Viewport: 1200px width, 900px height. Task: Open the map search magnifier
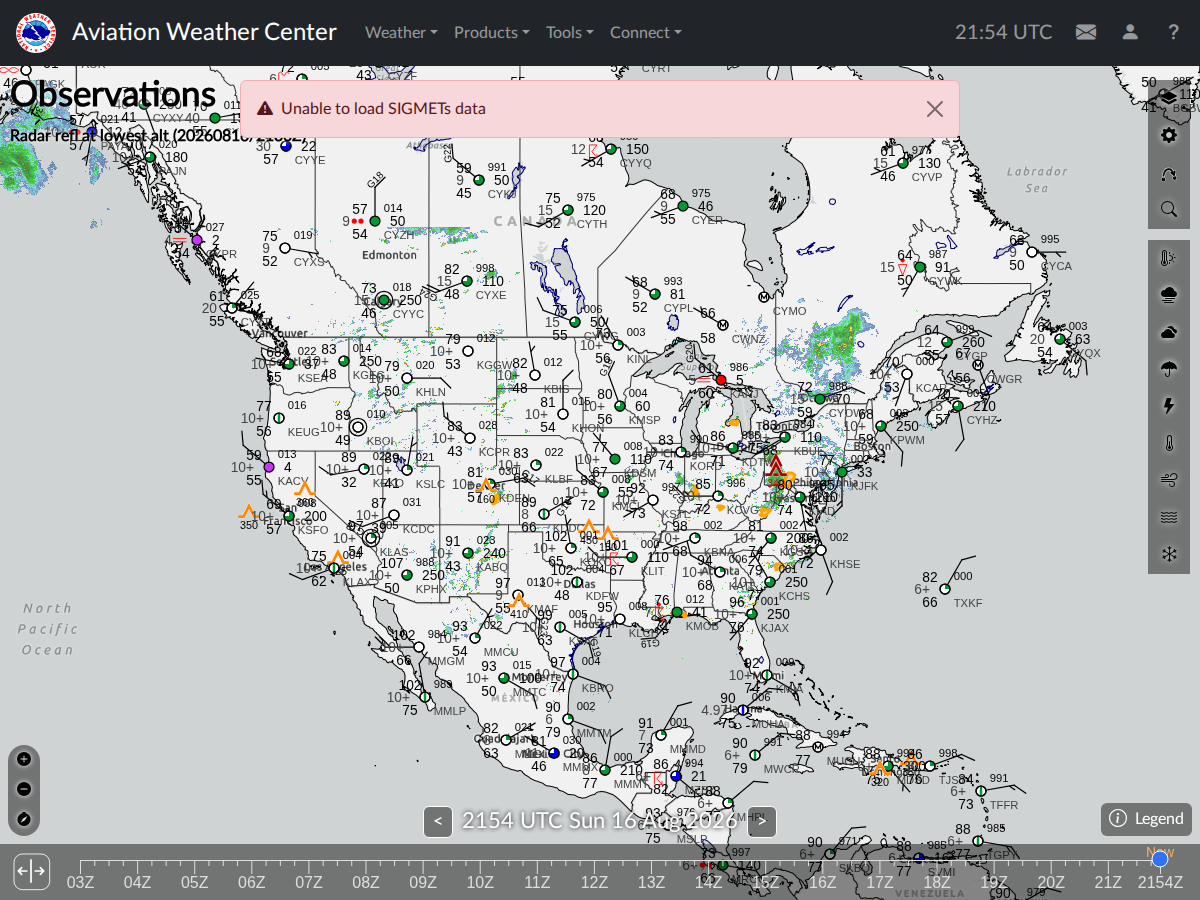1168,209
